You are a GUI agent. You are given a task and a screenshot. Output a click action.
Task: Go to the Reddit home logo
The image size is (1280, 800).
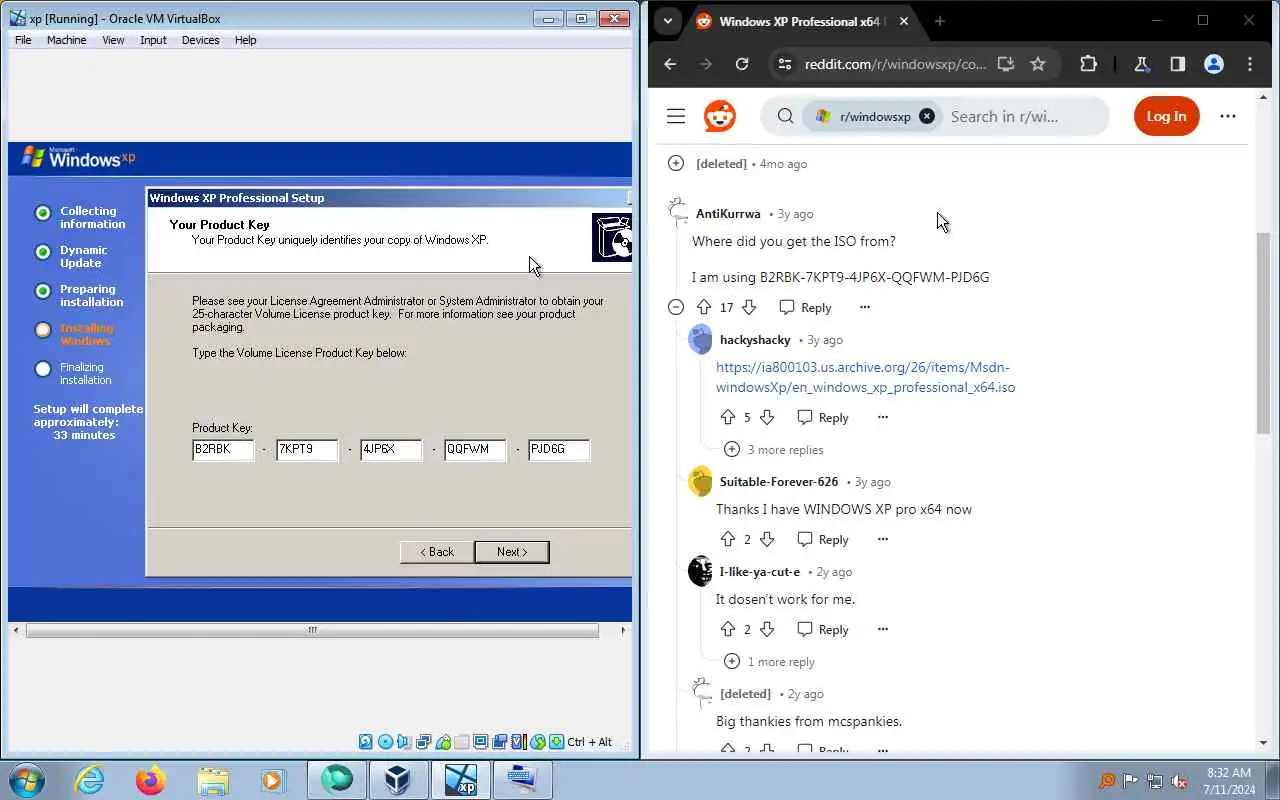click(x=719, y=116)
